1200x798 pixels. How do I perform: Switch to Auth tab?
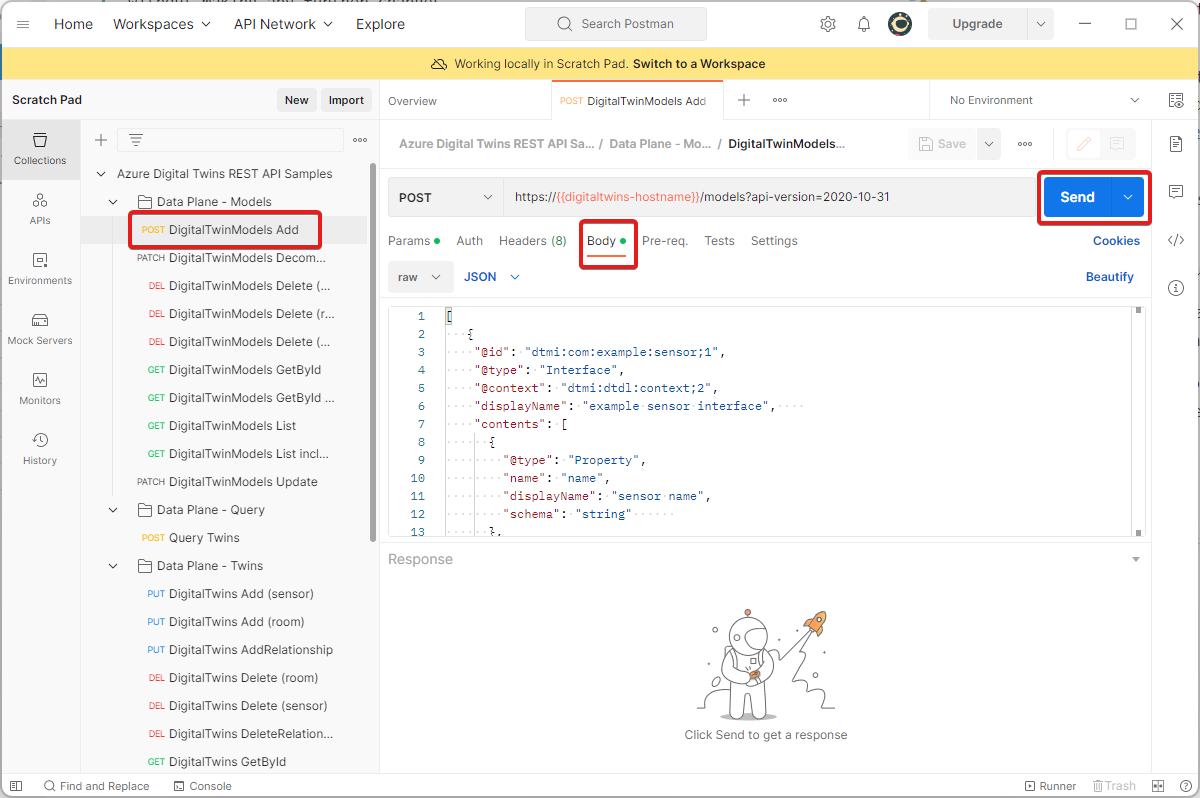pyautogui.click(x=469, y=241)
